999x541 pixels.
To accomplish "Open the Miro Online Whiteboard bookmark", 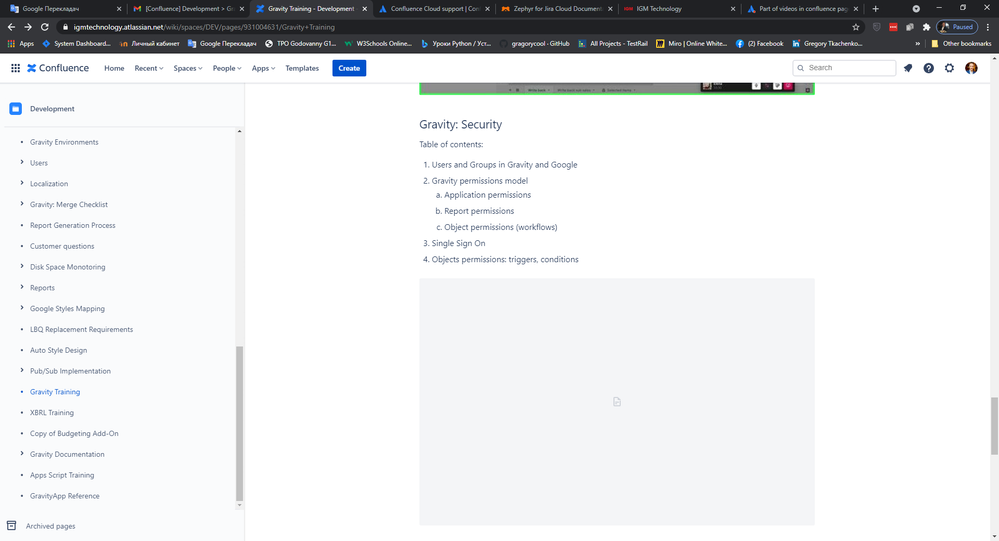I will (x=691, y=43).
